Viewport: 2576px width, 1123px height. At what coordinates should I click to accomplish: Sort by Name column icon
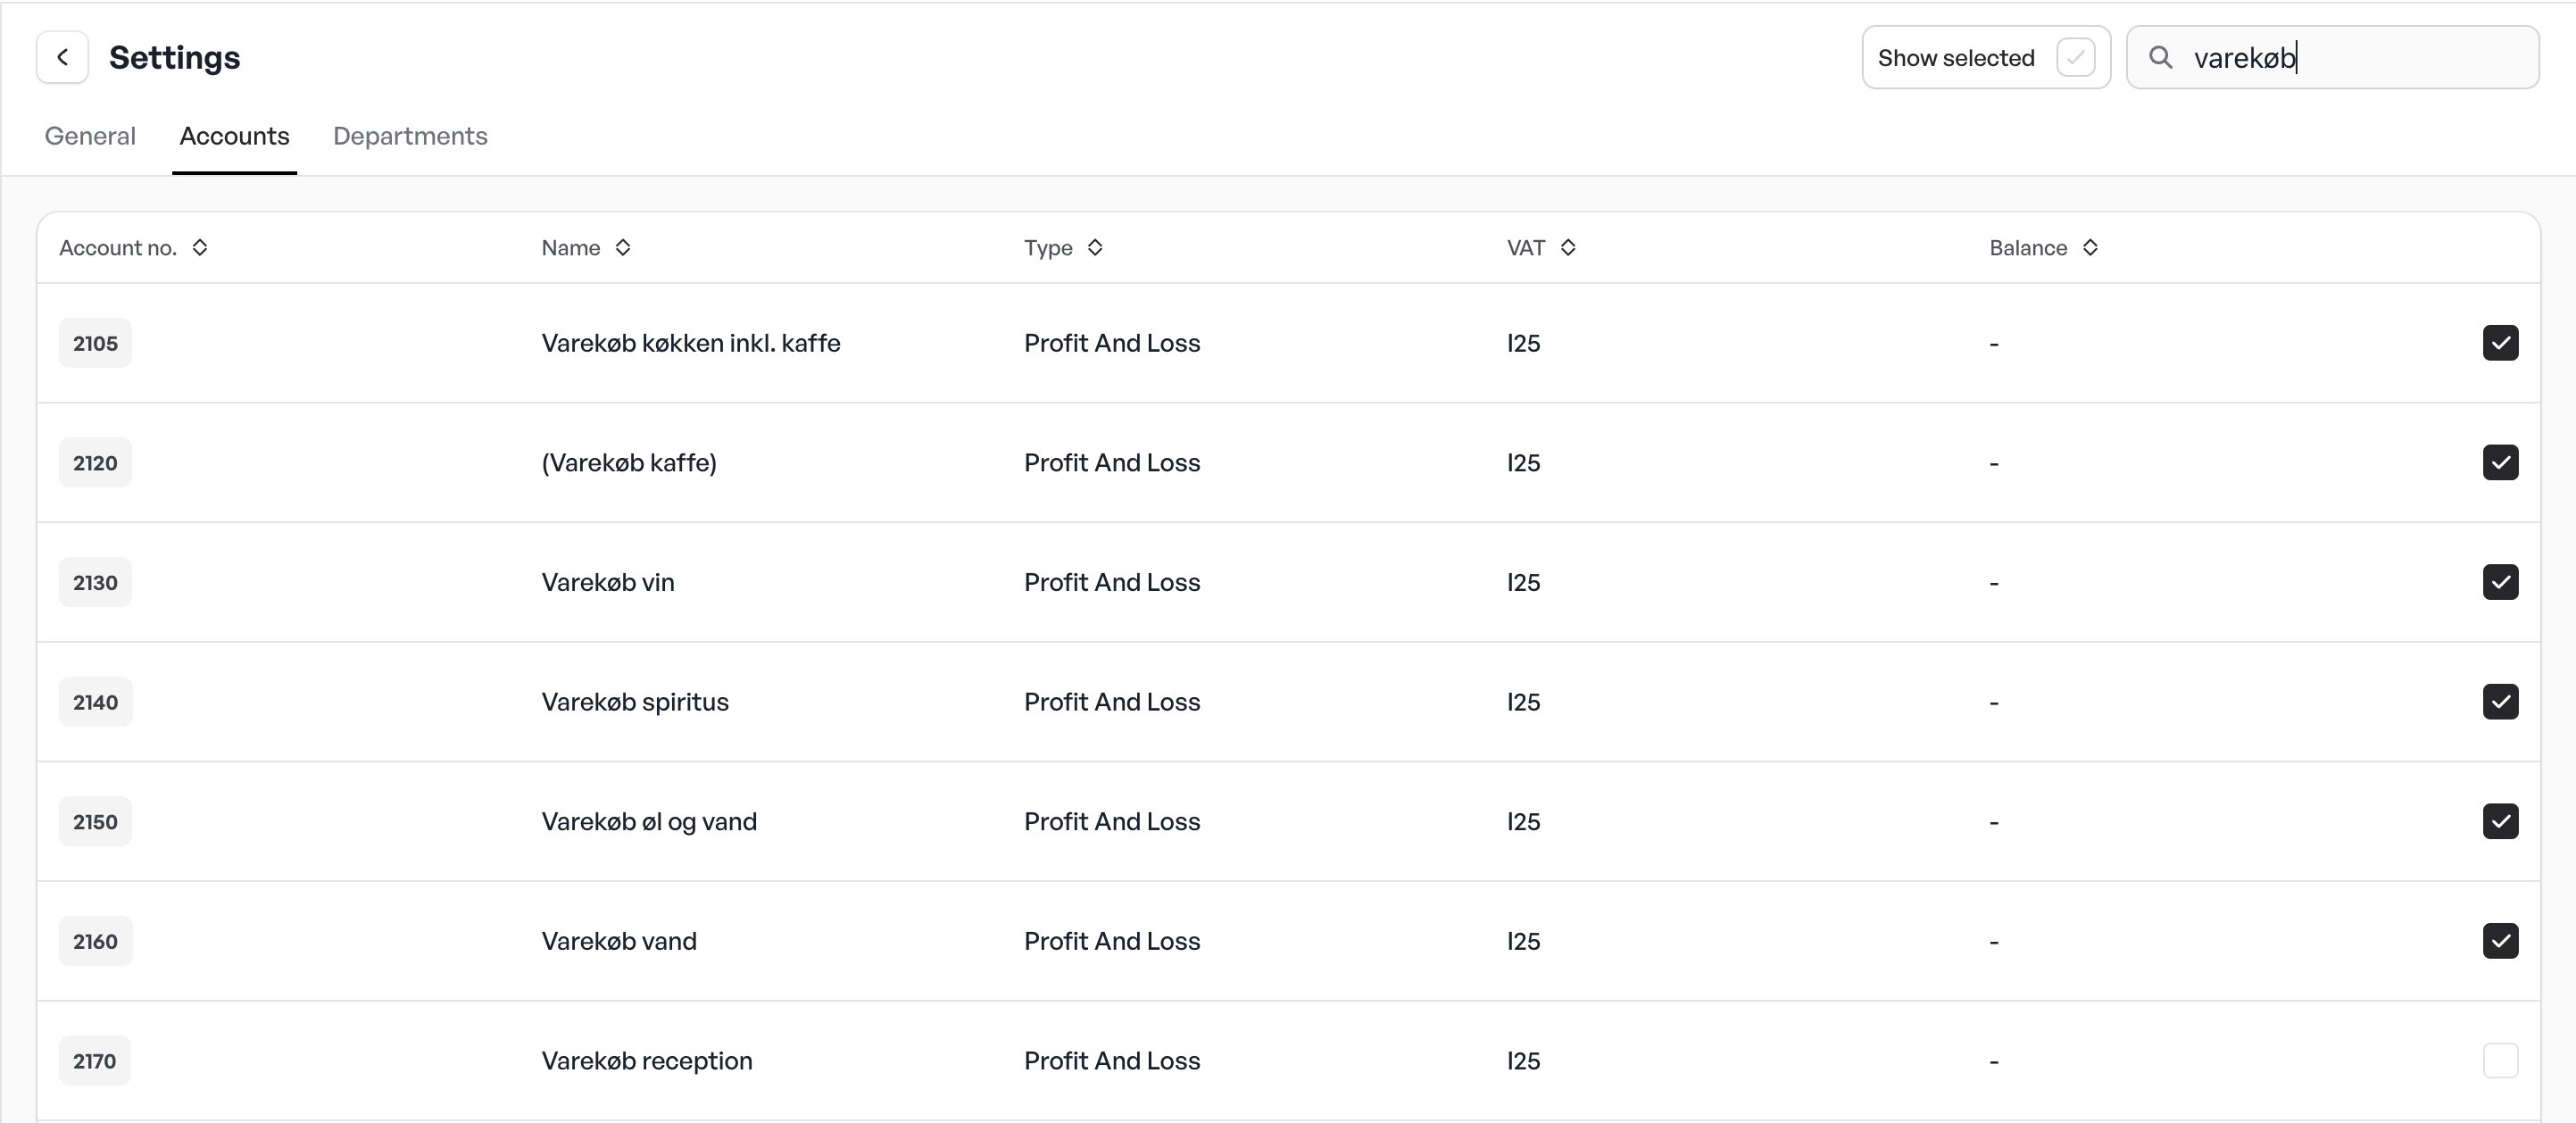(623, 247)
